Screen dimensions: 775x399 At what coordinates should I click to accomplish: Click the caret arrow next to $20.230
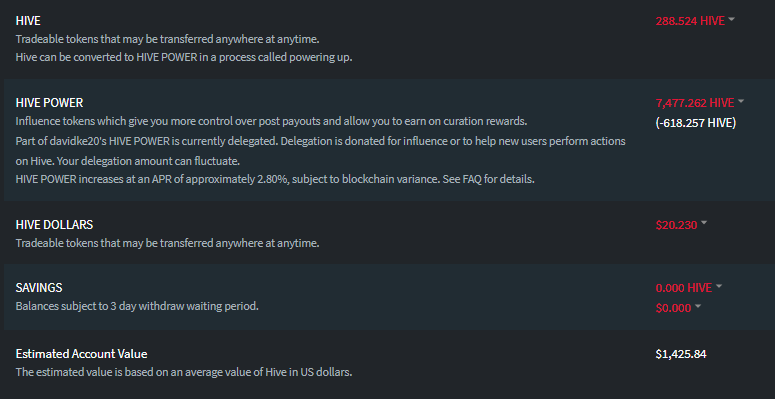(x=704, y=223)
